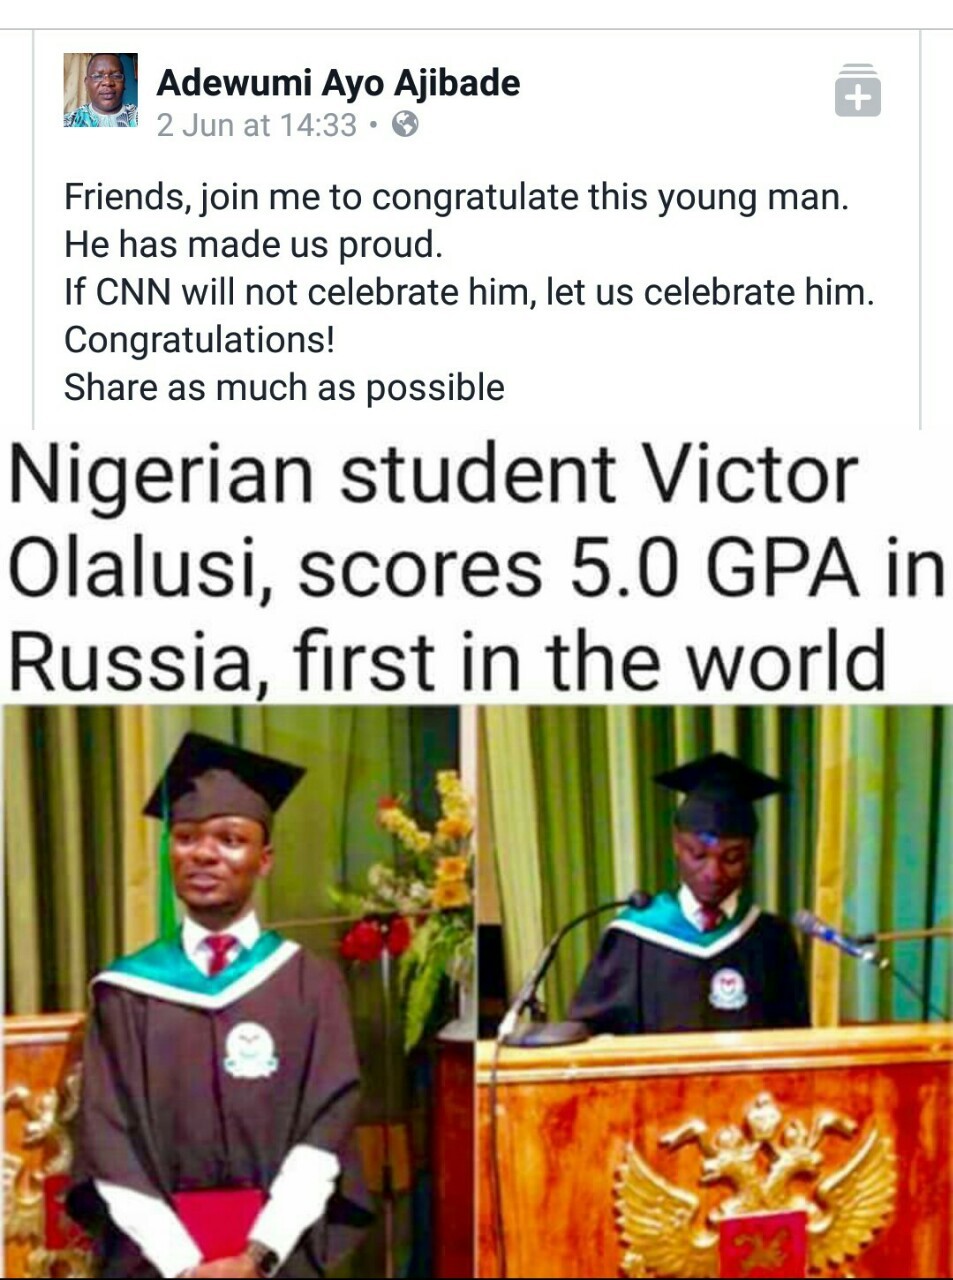The width and height of the screenshot is (953, 1280).
Task: Click the 'Congratulations!' text line
Action: (x=199, y=340)
